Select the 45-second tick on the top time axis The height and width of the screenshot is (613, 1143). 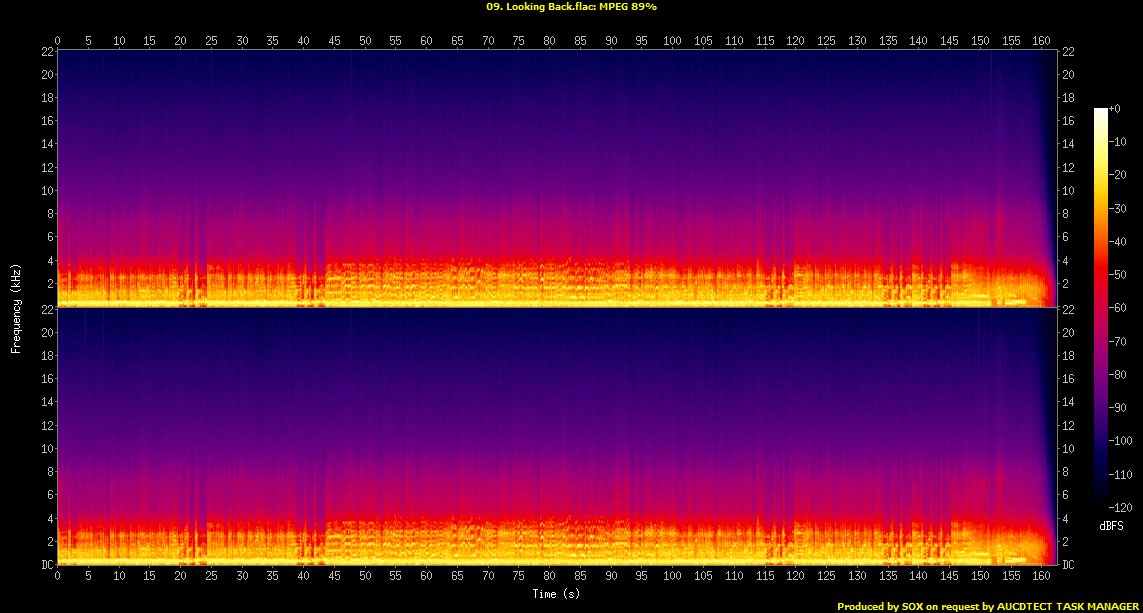[334, 40]
